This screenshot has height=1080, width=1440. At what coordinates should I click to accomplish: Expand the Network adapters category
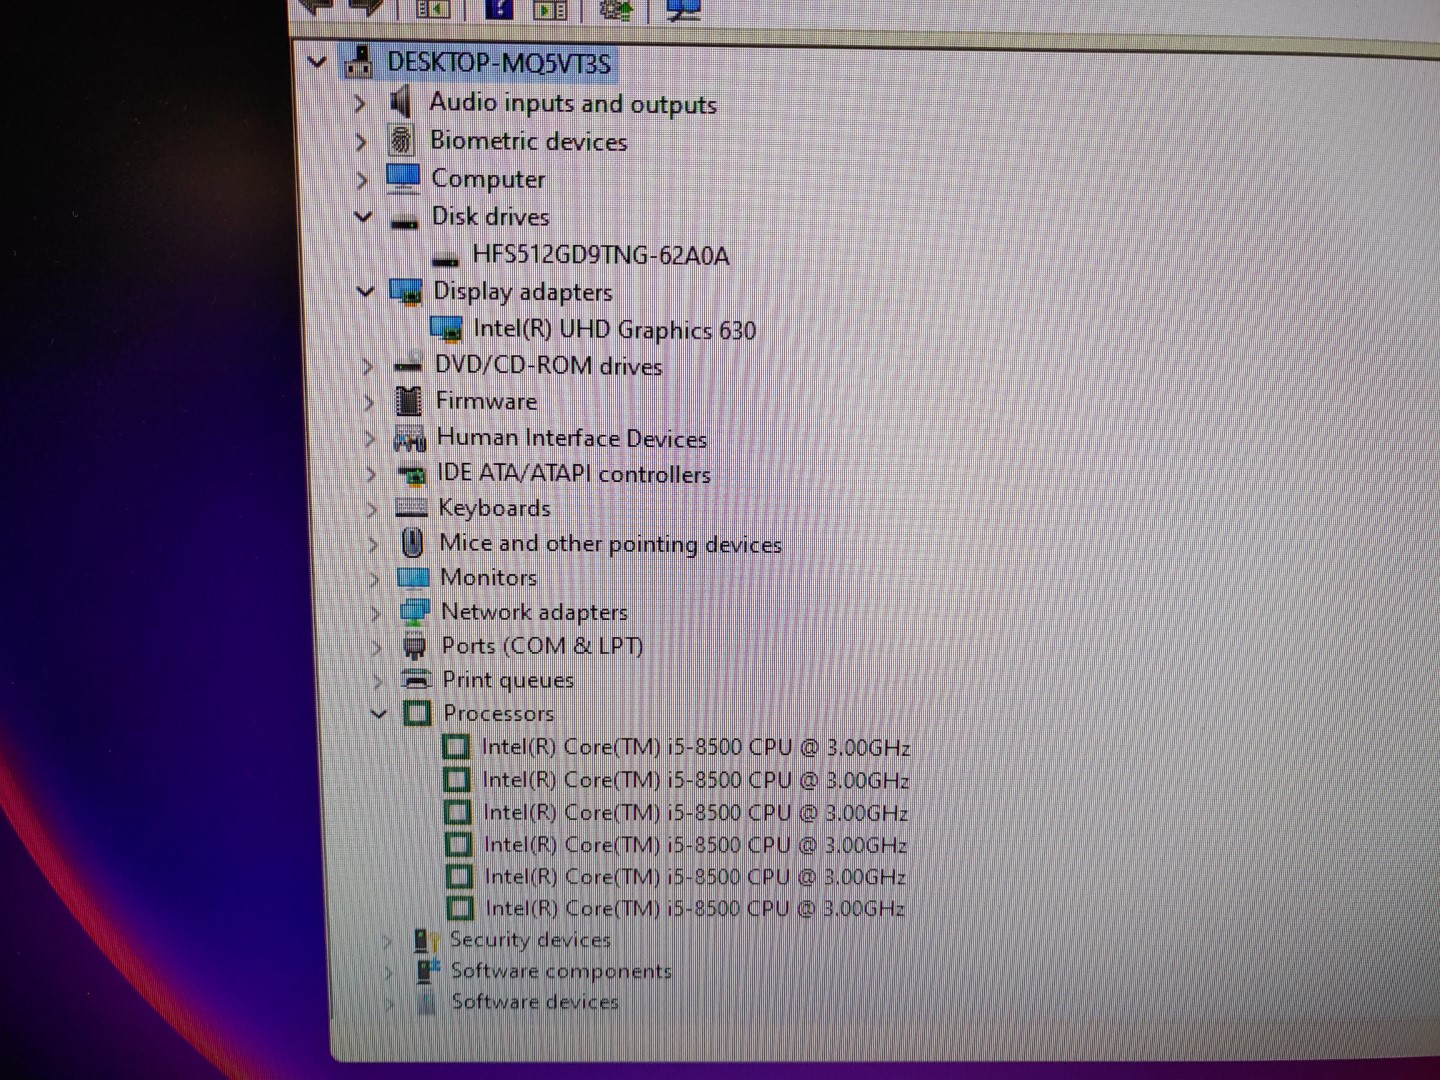click(x=375, y=613)
